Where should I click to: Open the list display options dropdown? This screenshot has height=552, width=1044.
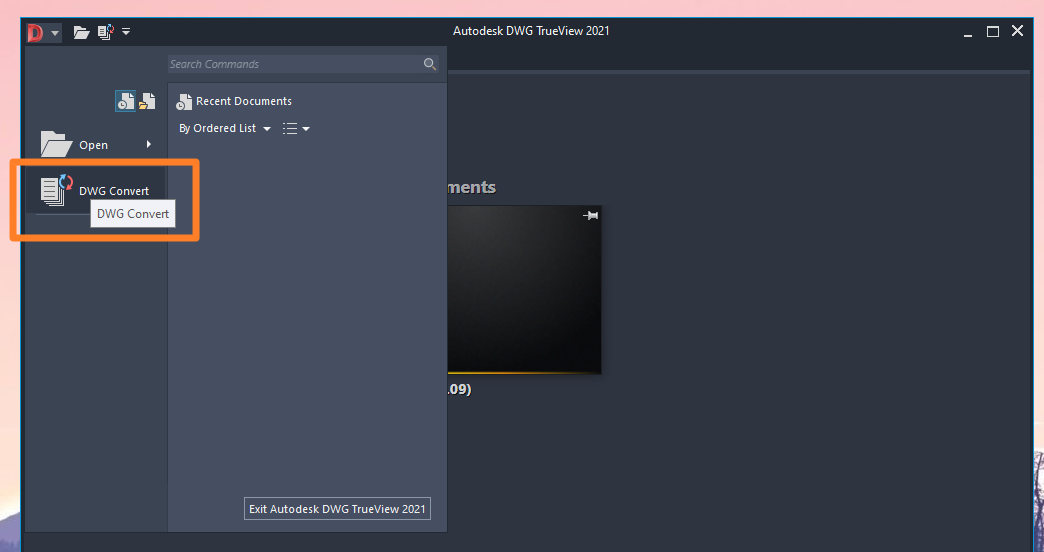(296, 129)
